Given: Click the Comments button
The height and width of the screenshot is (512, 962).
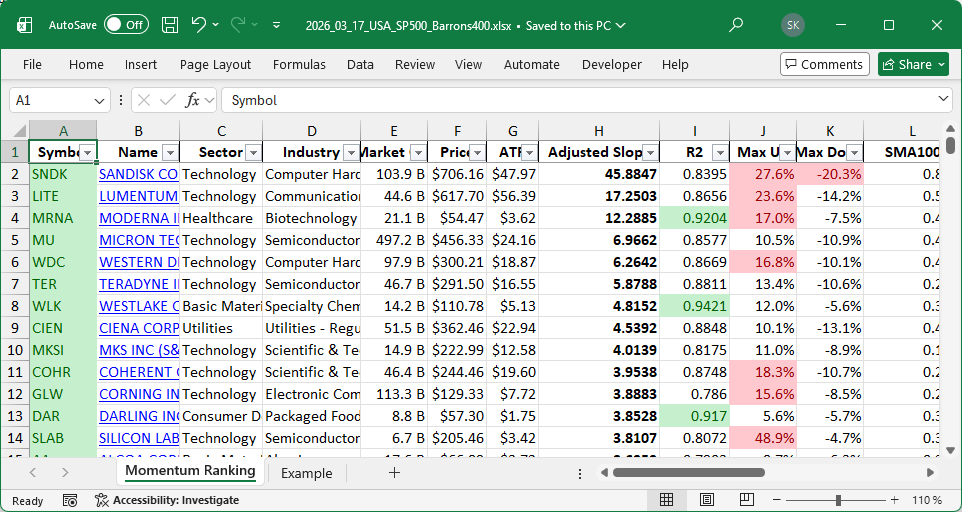Looking at the screenshot, I should [824, 64].
